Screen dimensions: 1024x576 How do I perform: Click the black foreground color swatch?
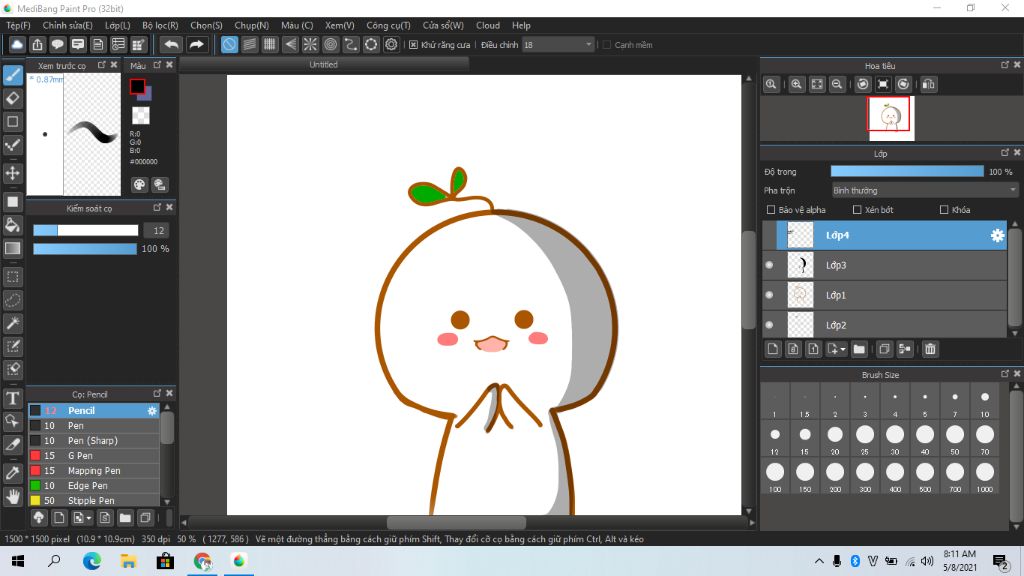(137, 86)
